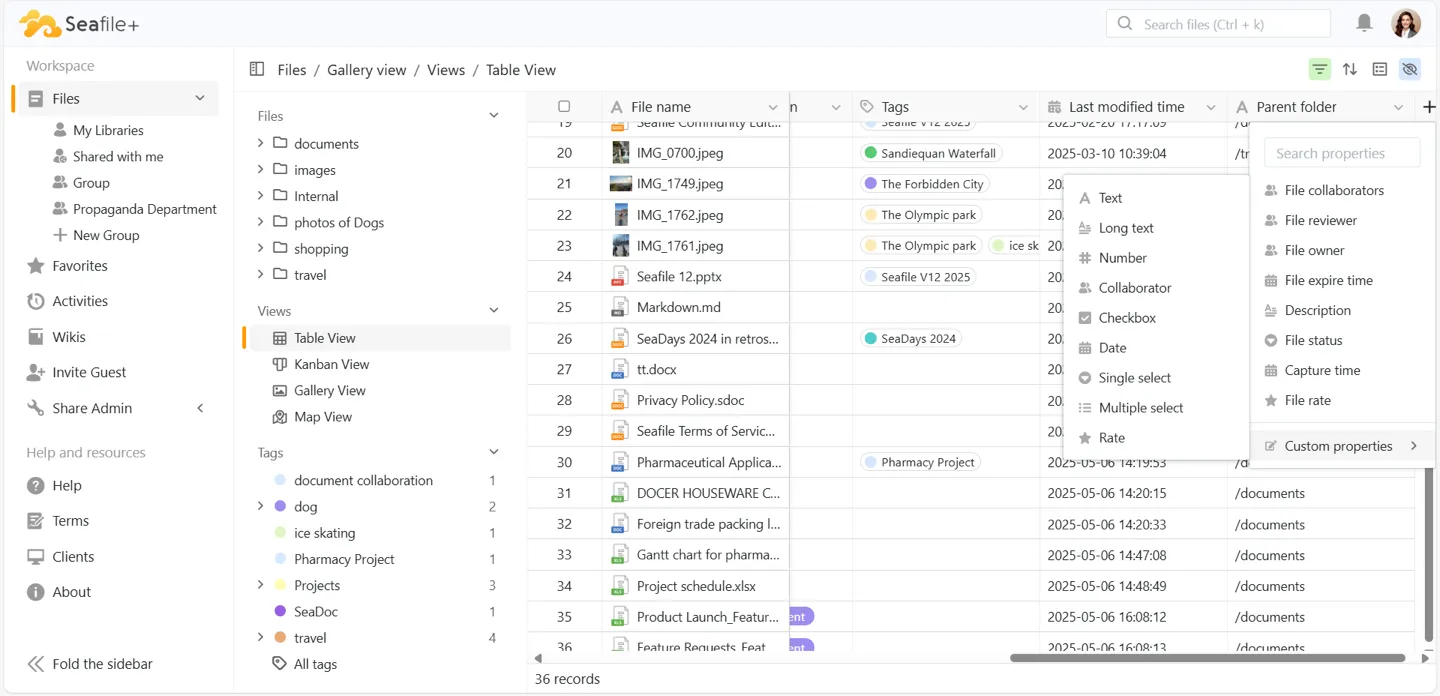Toggle the select-all checkbox in header

point(564,107)
